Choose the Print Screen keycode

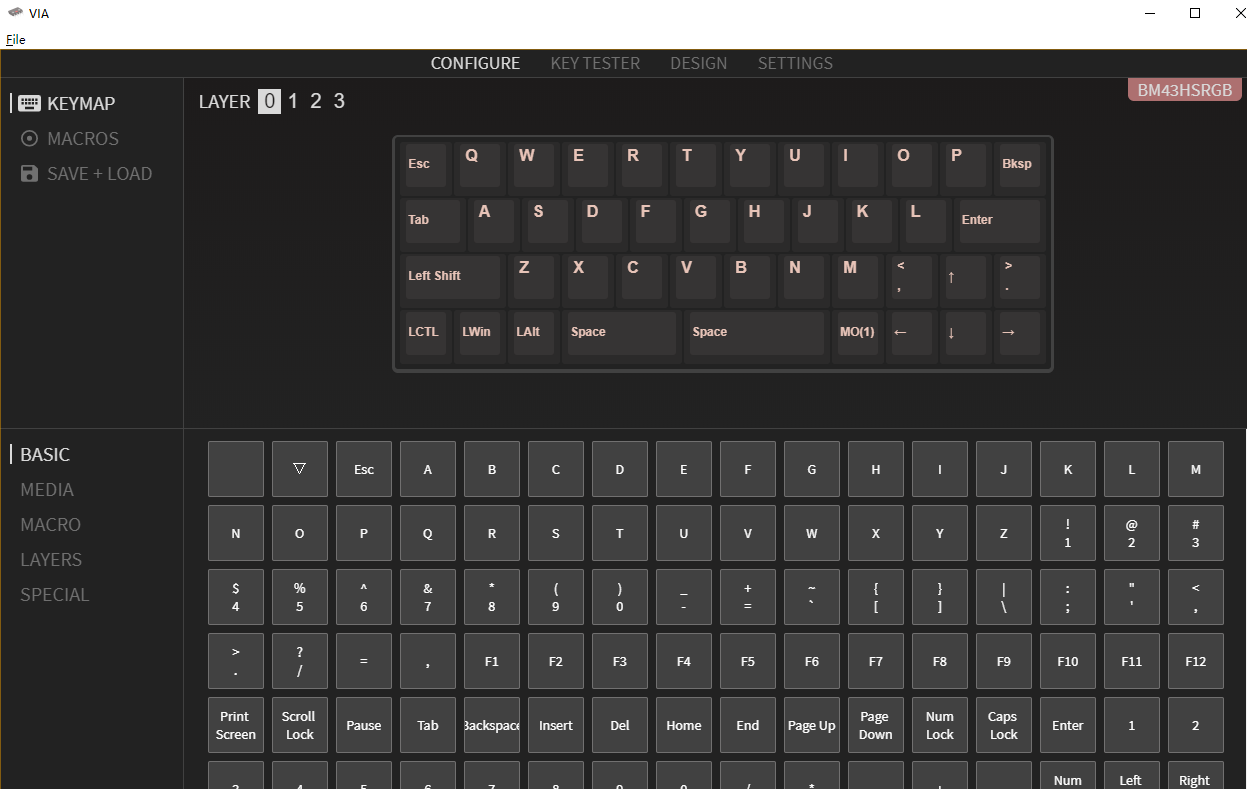pyautogui.click(x=235, y=725)
